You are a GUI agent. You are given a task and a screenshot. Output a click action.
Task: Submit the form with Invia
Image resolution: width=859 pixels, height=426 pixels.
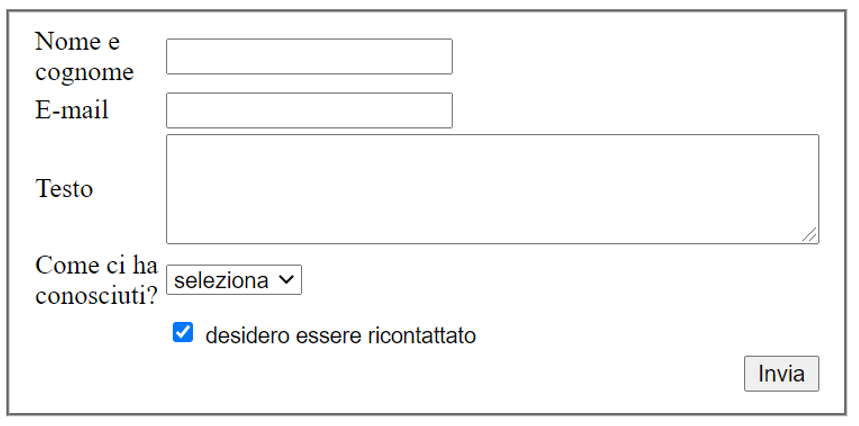tap(781, 374)
